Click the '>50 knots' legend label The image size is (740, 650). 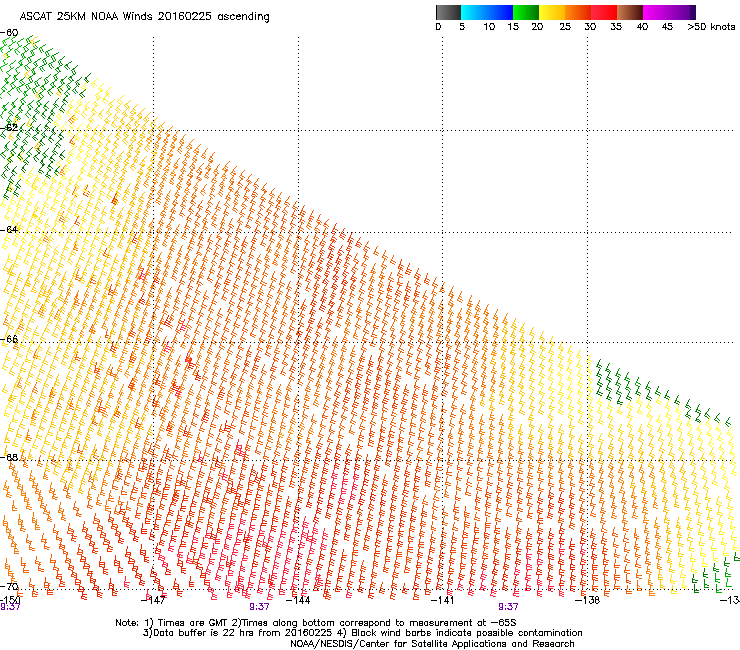tap(711, 26)
